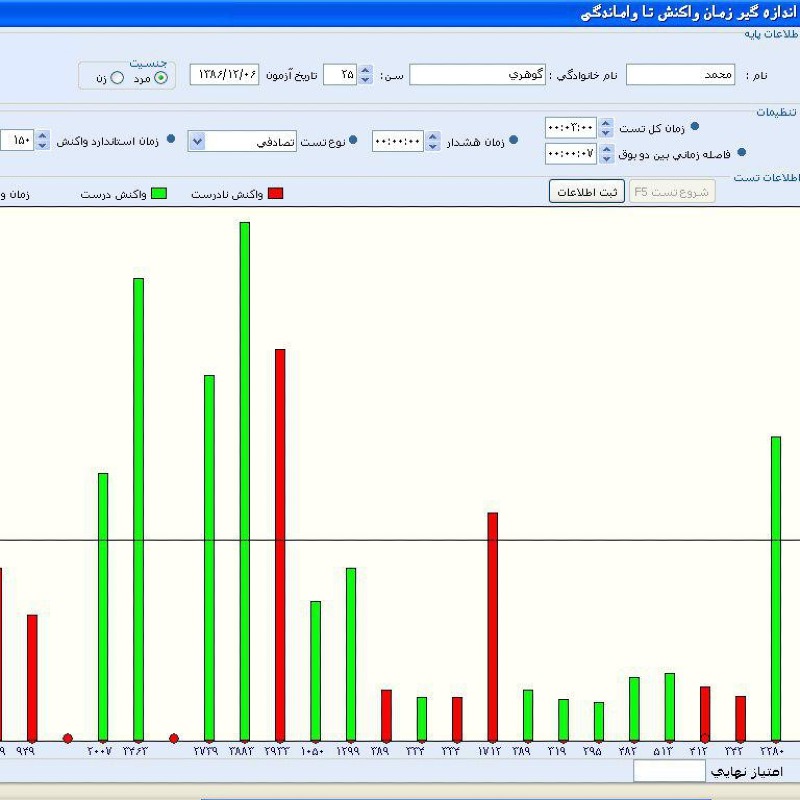The height and width of the screenshot is (800, 800).
Task: Decrease age using the سن spinner down arrow
Action: pyautogui.click(x=365, y=80)
